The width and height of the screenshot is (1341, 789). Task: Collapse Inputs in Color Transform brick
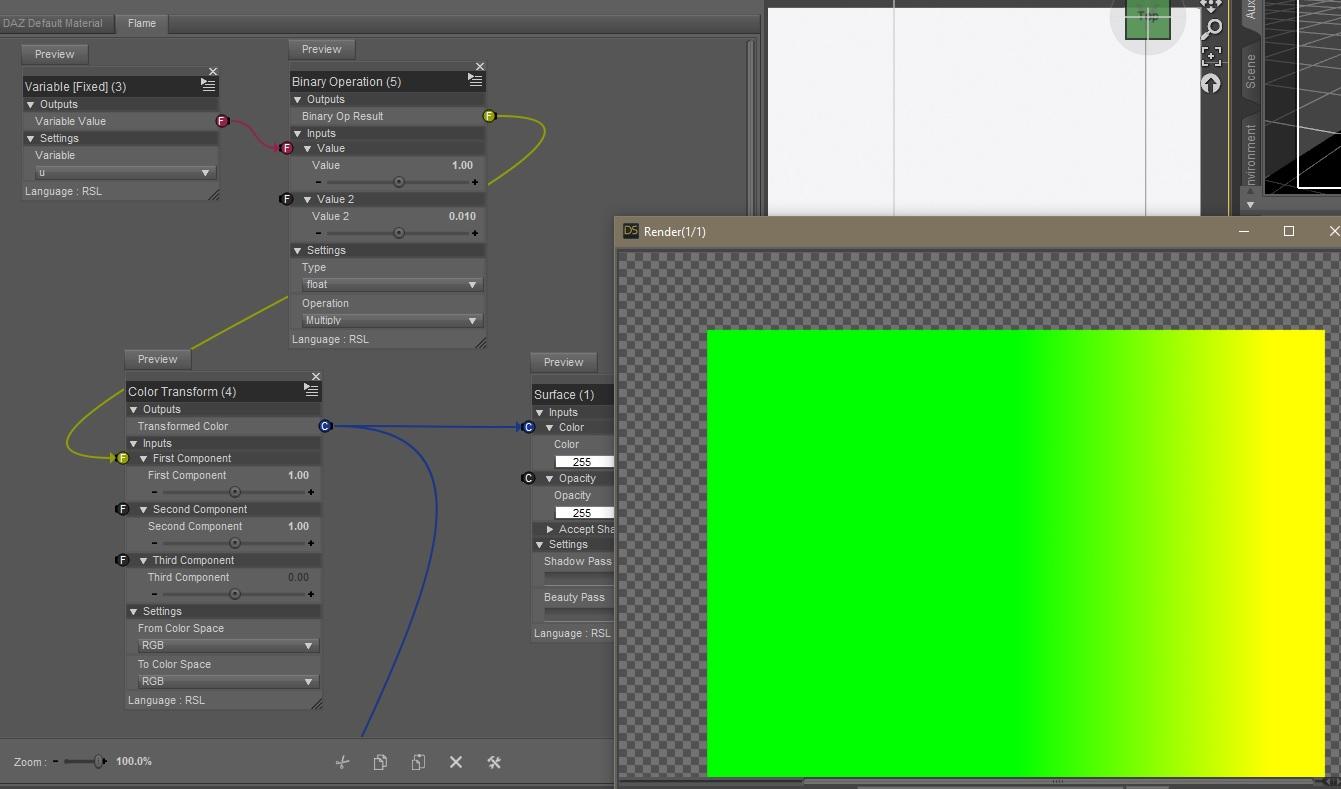(134, 443)
